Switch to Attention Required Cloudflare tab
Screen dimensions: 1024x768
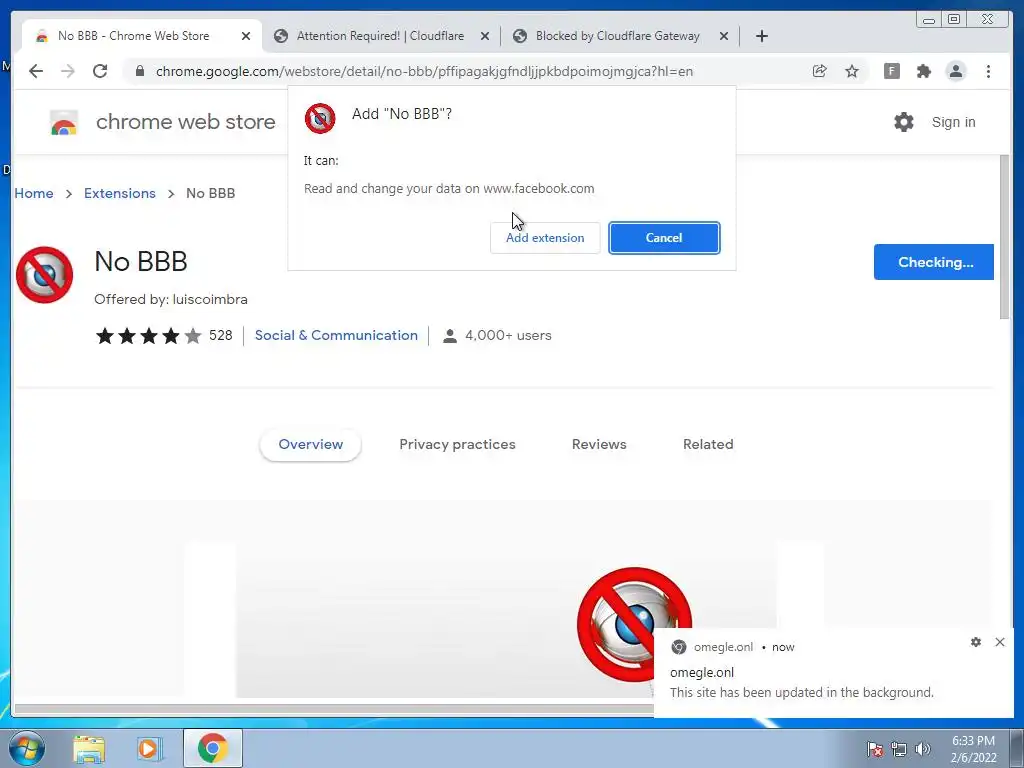[380, 36]
